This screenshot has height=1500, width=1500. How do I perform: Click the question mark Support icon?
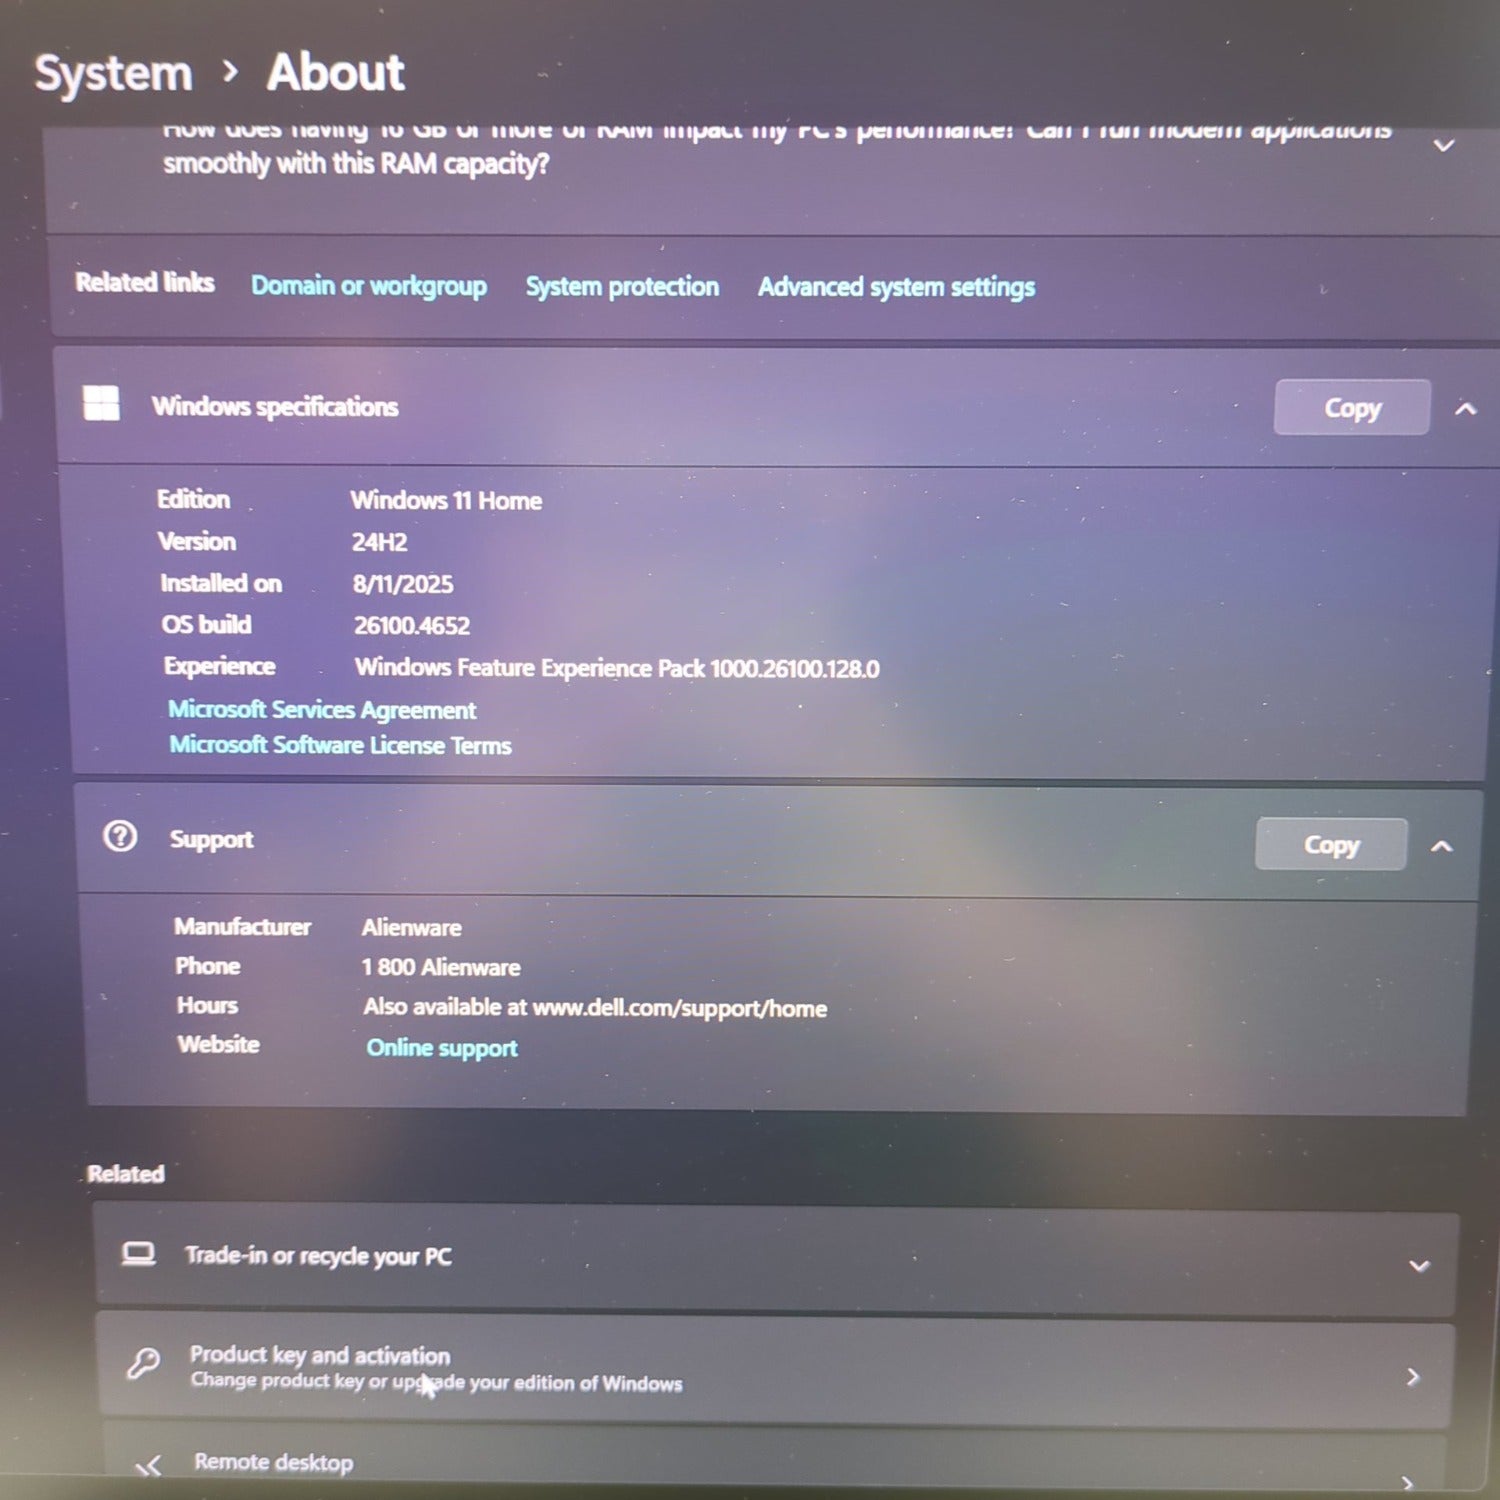pos(120,836)
